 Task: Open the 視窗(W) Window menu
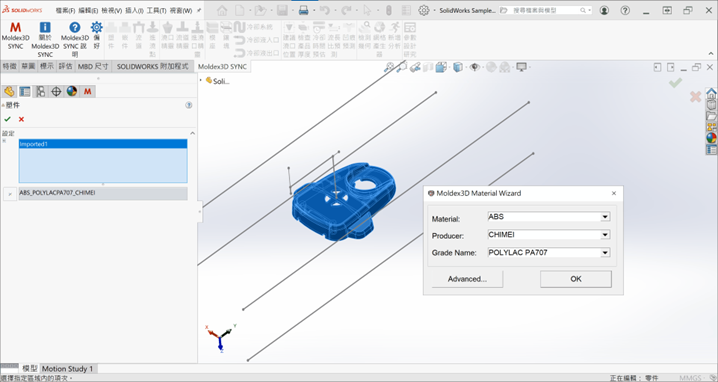click(x=181, y=10)
